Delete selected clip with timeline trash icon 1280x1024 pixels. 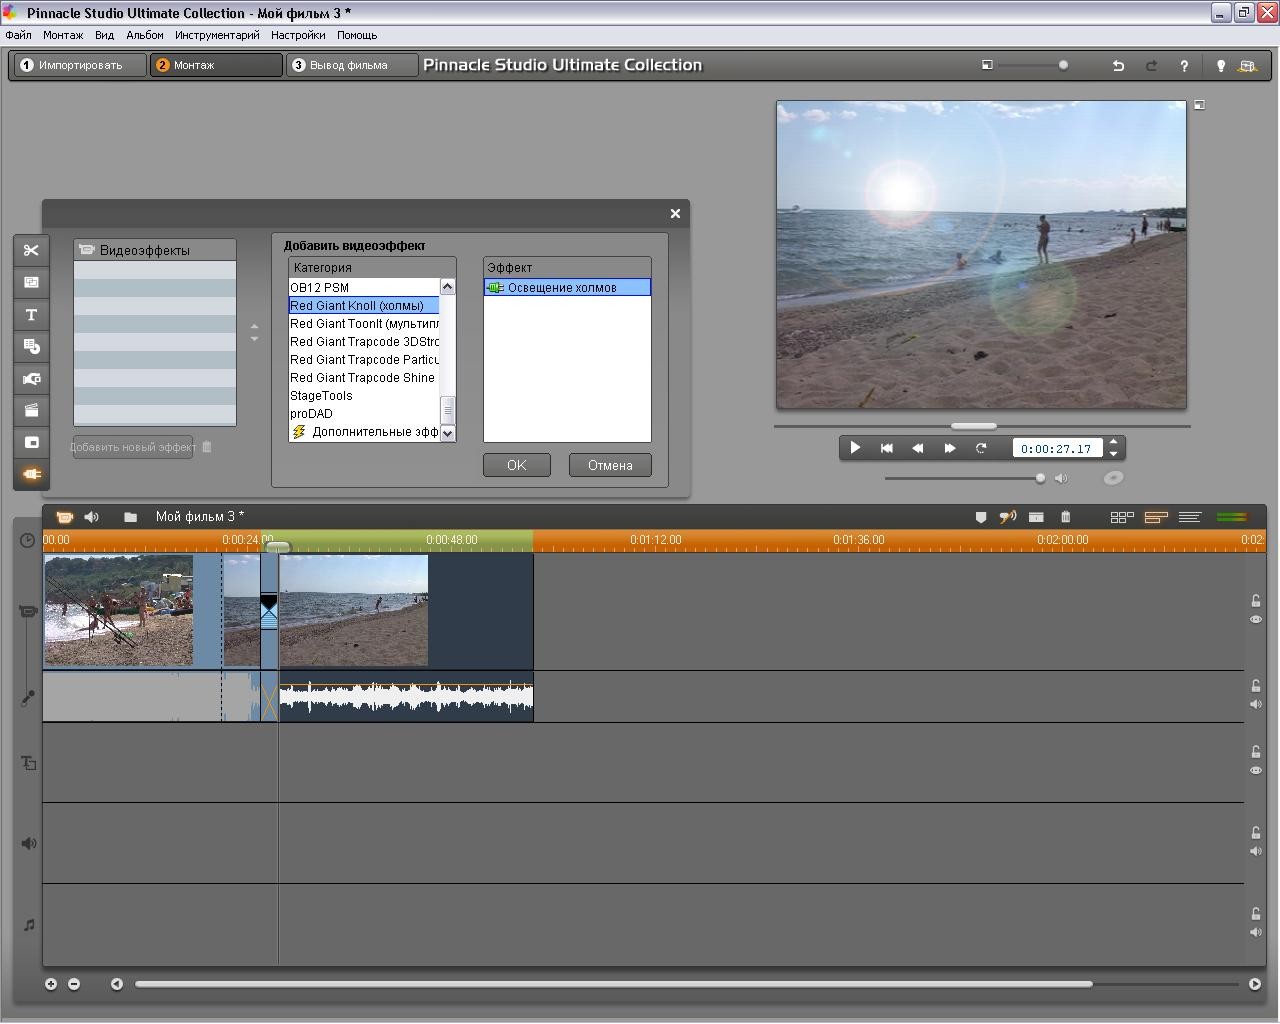coord(1065,517)
